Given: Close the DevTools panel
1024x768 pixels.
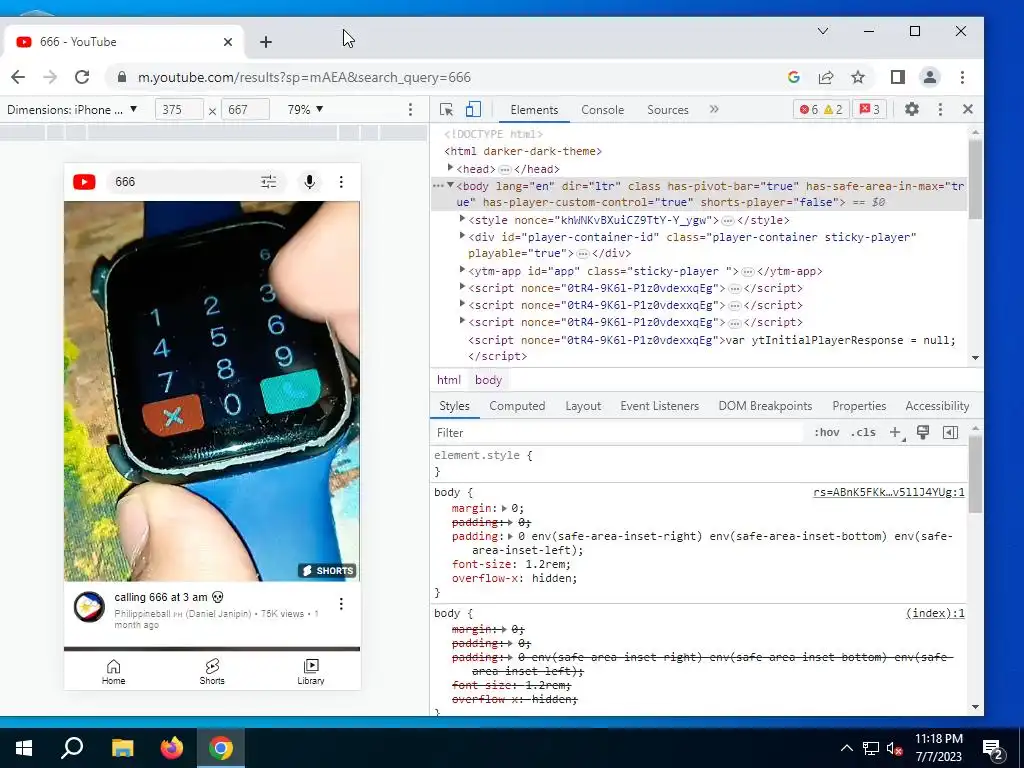Looking at the screenshot, I should 968,109.
